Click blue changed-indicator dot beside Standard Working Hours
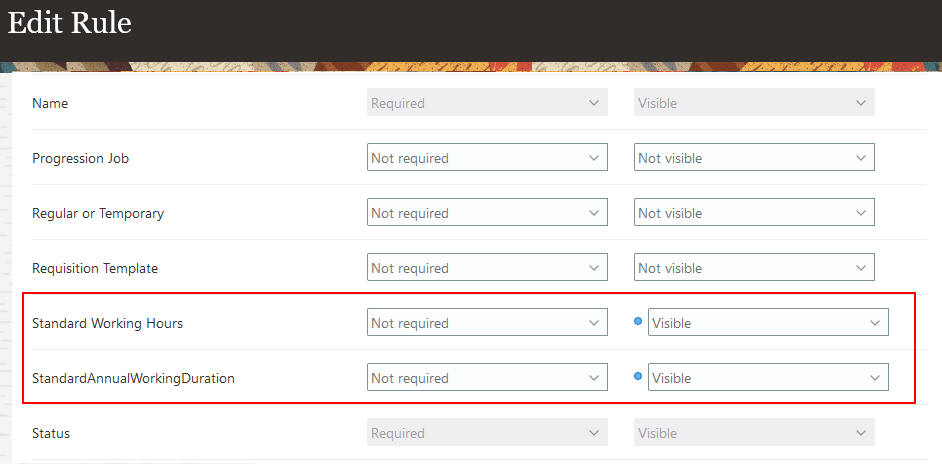 tap(638, 322)
